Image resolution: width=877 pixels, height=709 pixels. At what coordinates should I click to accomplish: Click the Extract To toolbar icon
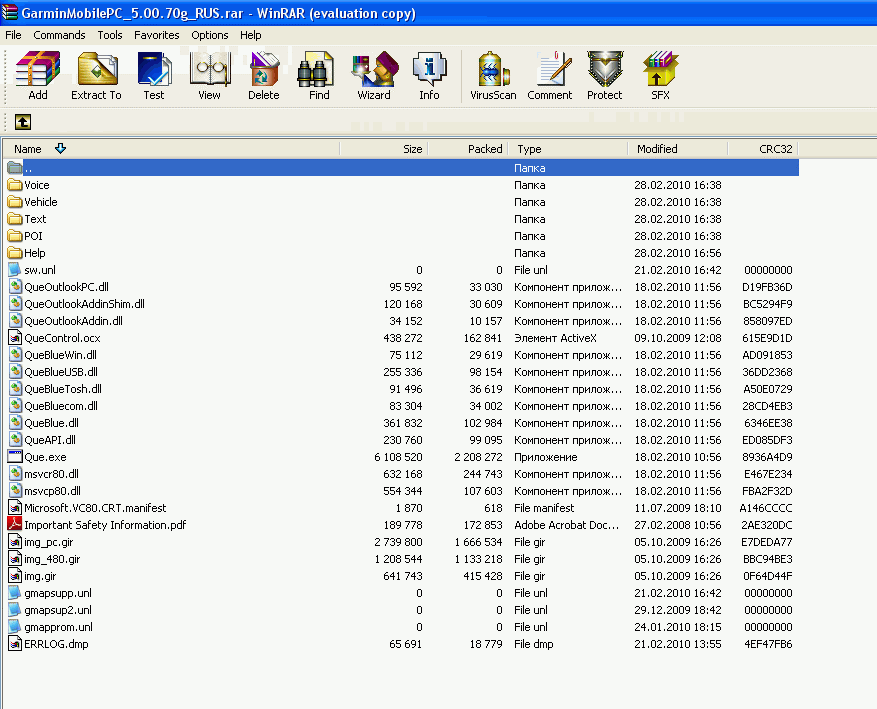pos(96,76)
